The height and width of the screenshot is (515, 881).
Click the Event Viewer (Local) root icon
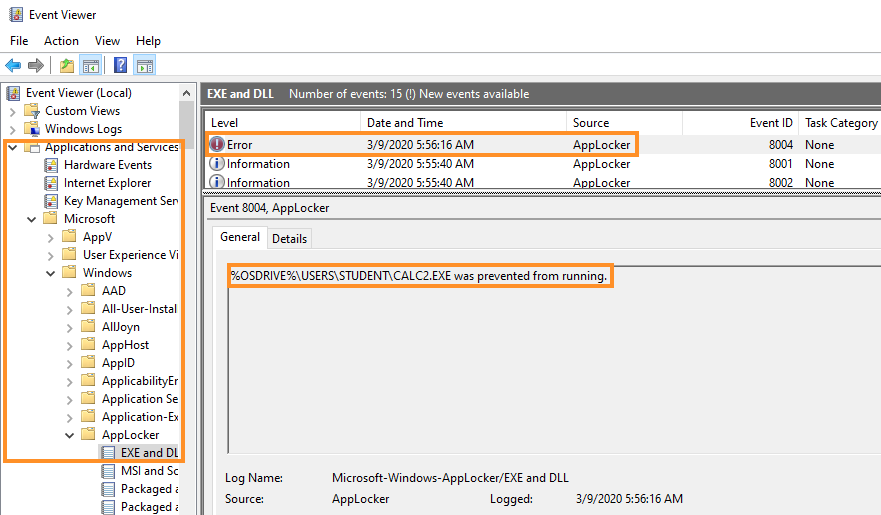click(x=13, y=93)
